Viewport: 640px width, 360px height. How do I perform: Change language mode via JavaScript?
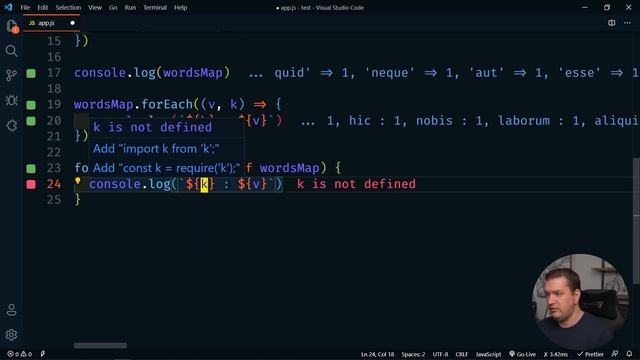coord(488,354)
